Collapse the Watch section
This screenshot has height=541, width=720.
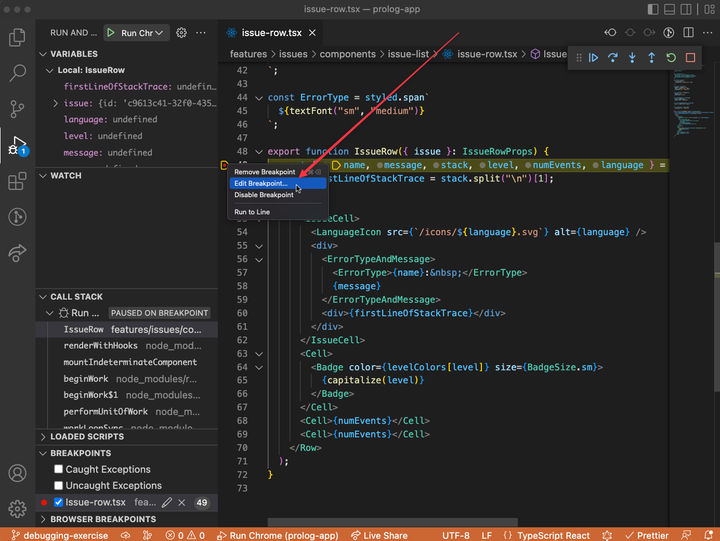(66, 176)
